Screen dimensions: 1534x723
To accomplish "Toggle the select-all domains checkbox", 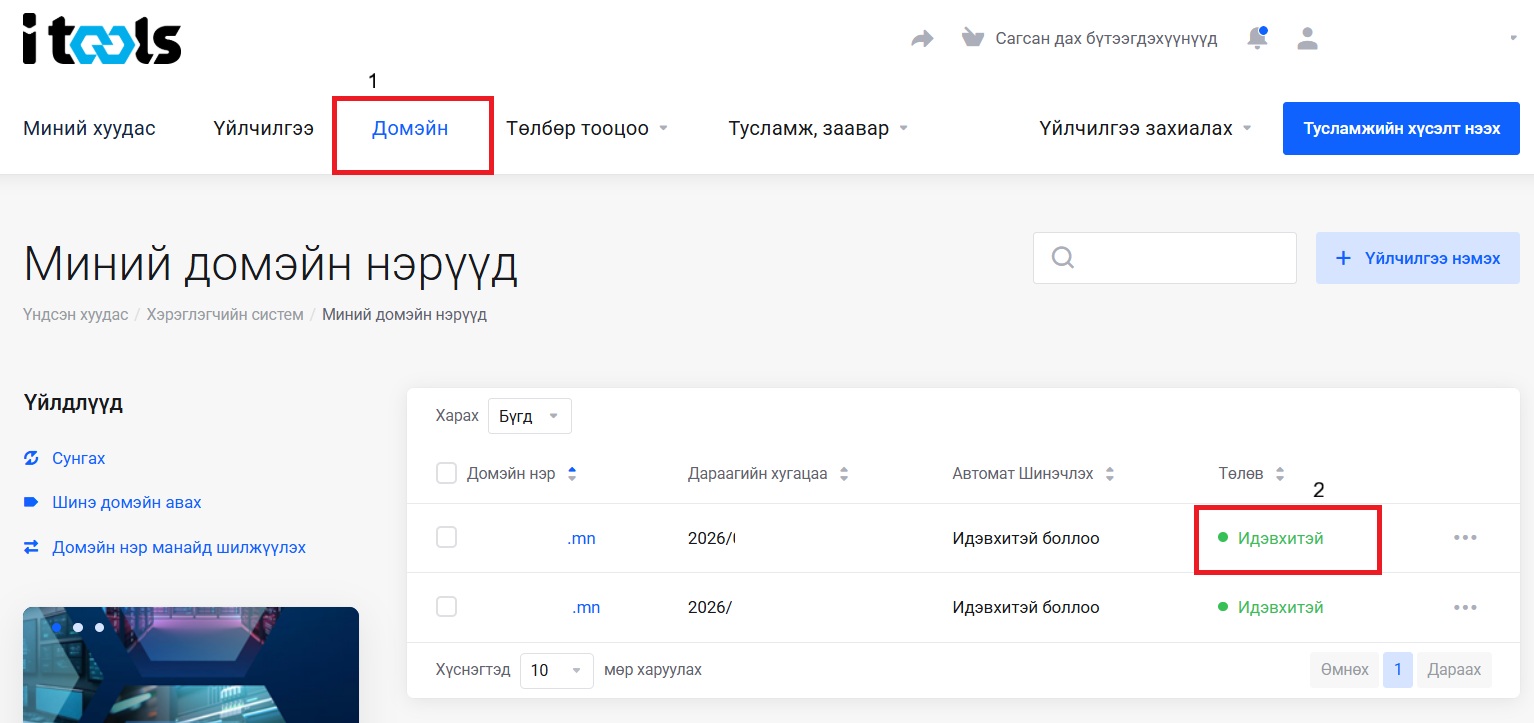I will coord(447,473).
